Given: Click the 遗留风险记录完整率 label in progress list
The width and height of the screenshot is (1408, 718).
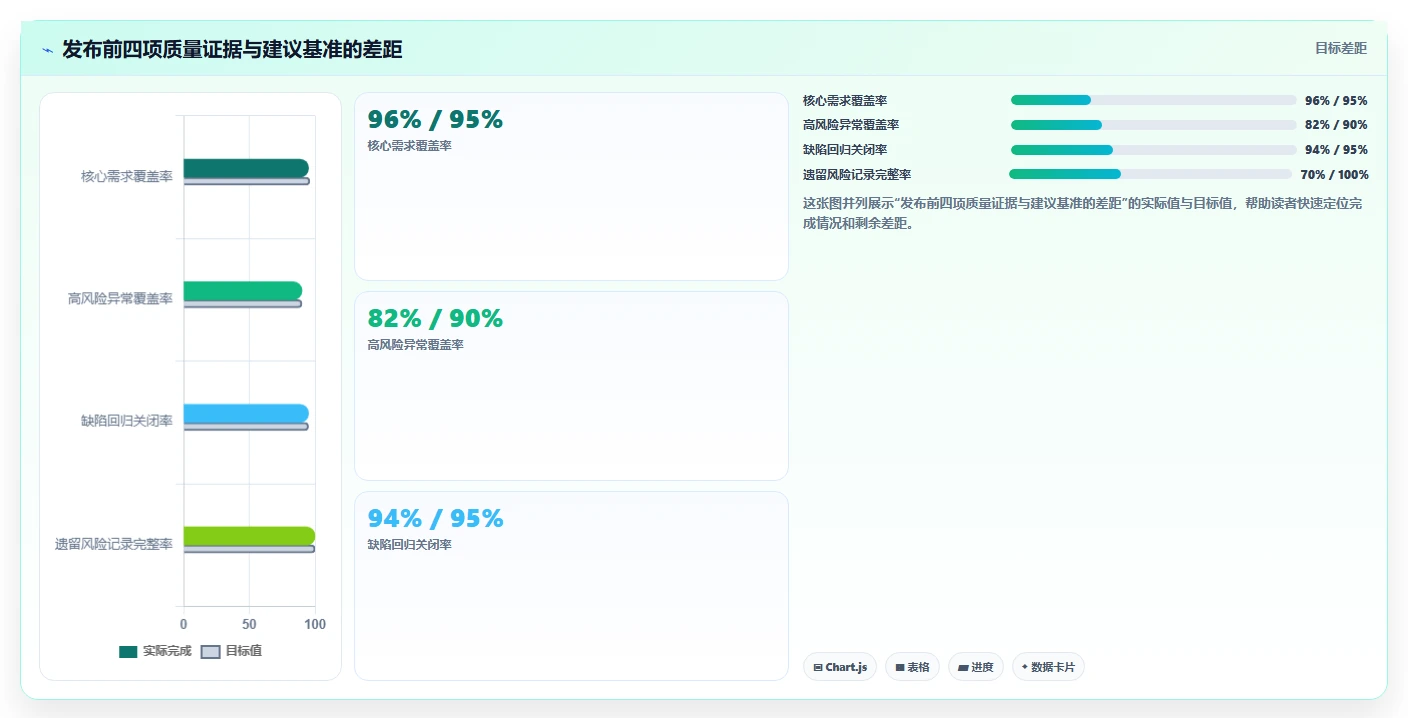Looking at the screenshot, I should point(857,174).
